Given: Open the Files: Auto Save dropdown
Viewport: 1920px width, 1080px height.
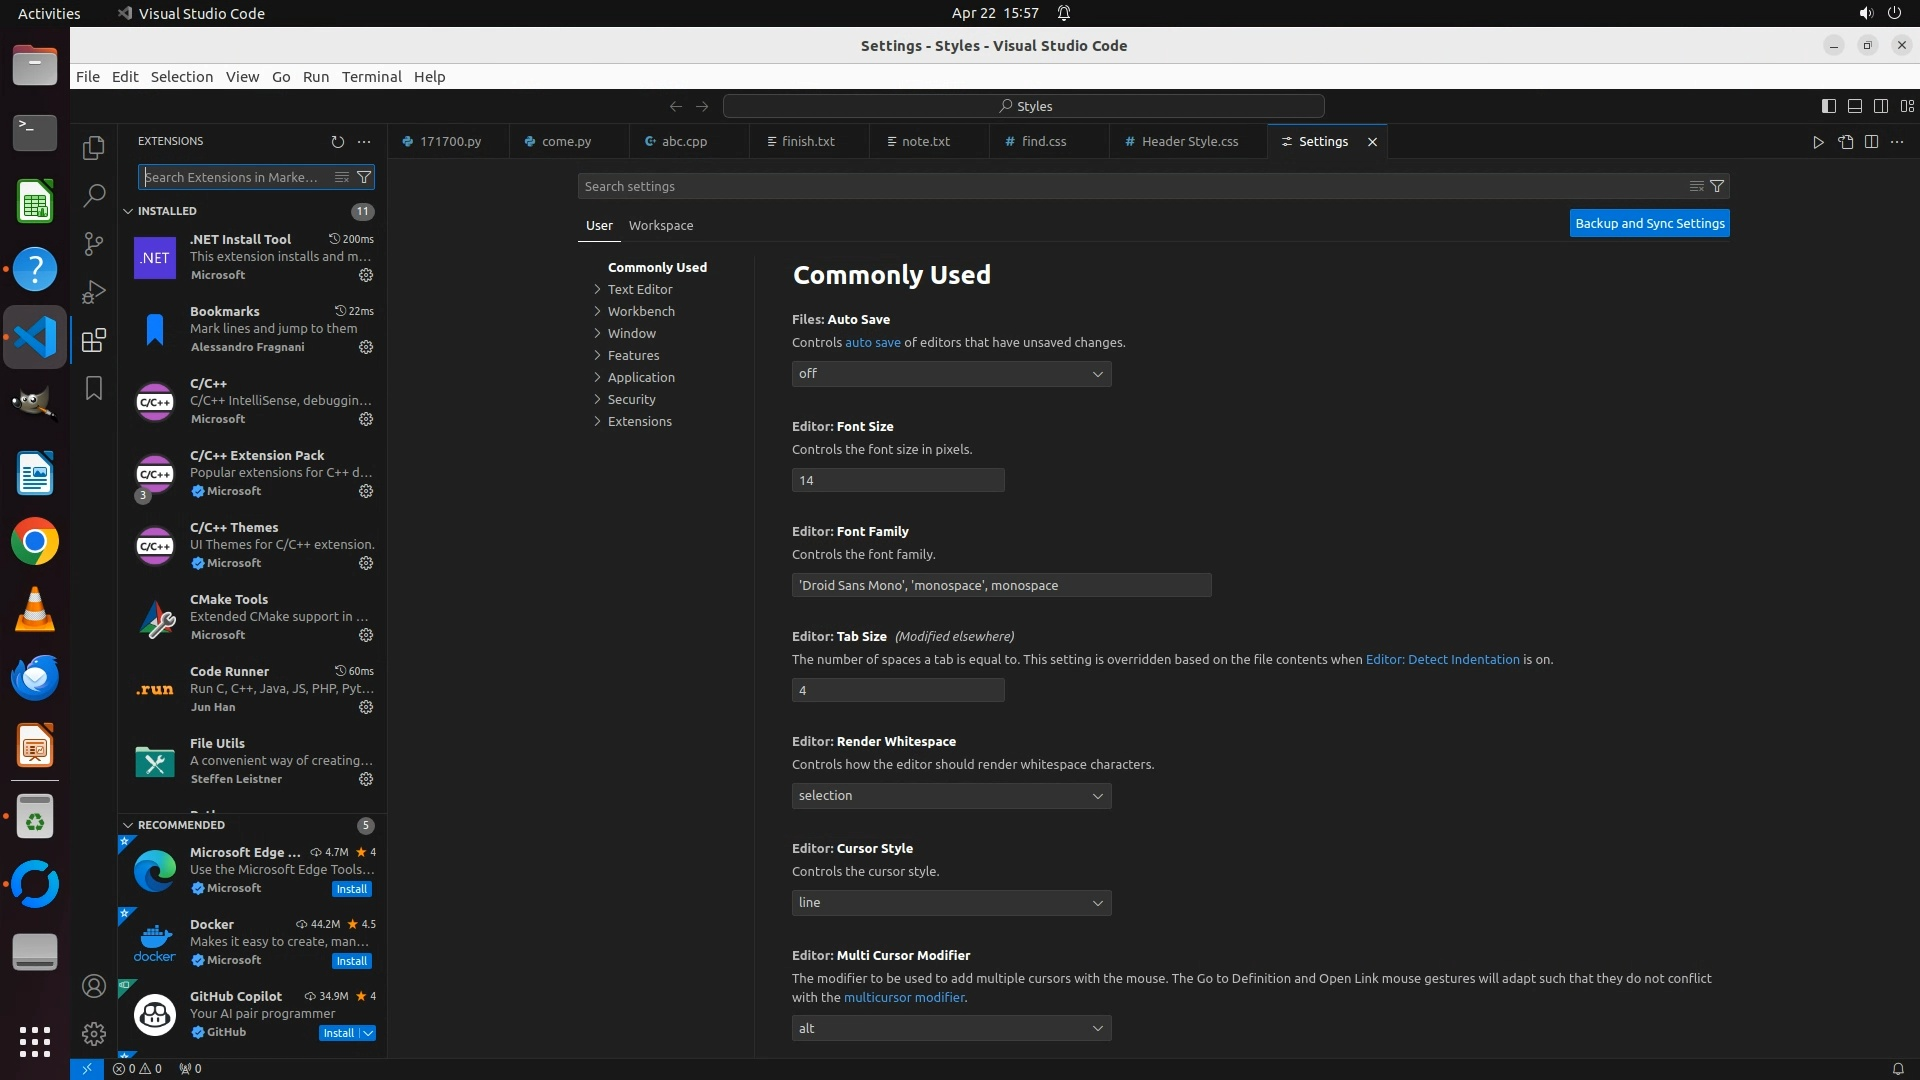Looking at the screenshot, I should click(950, 374).
